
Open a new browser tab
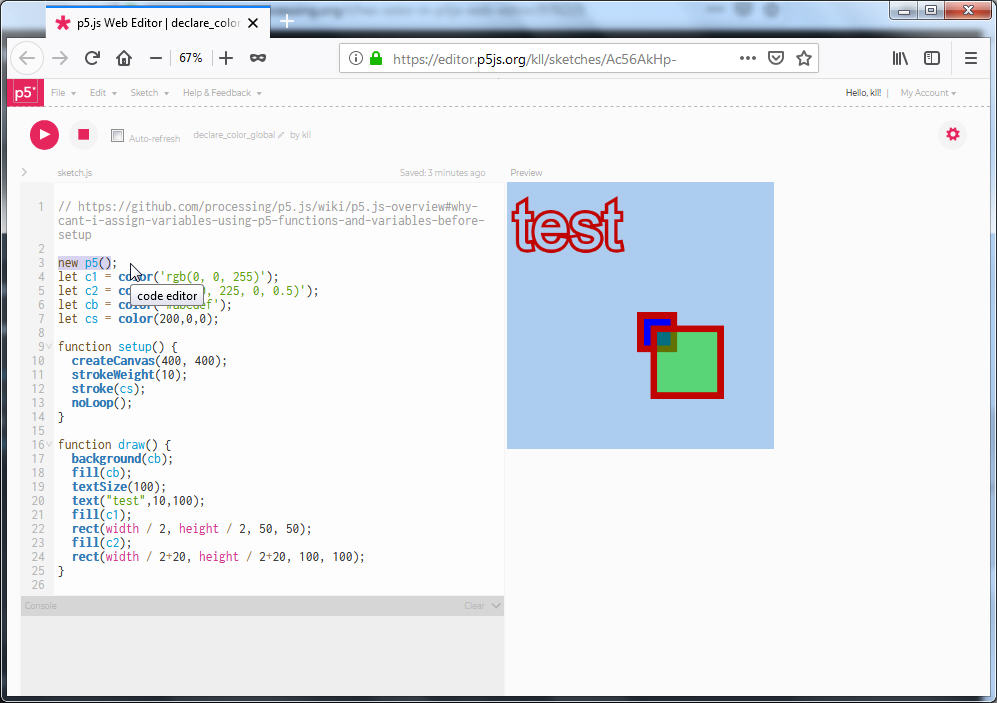(287, 22)
